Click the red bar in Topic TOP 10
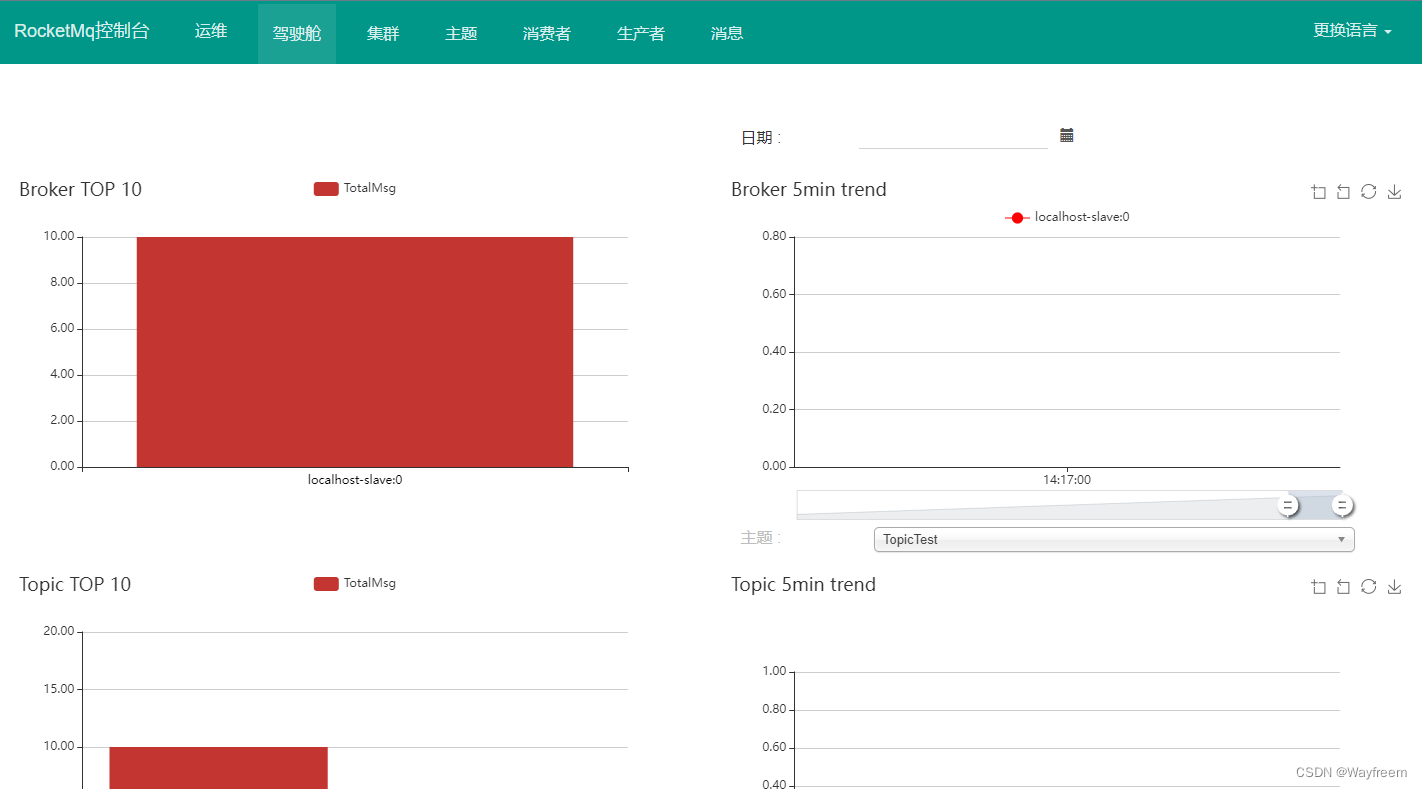1422x789 pixels. (219, 768)
